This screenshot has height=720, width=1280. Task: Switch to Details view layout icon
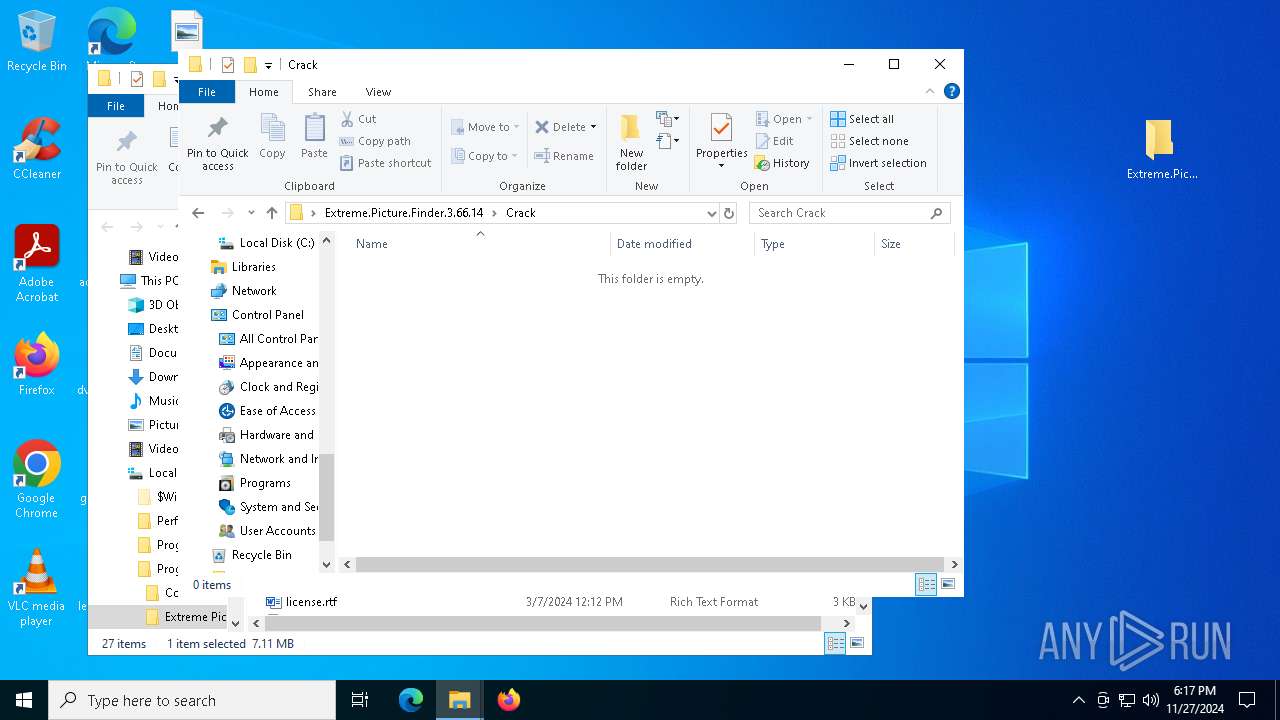(926, 584)
